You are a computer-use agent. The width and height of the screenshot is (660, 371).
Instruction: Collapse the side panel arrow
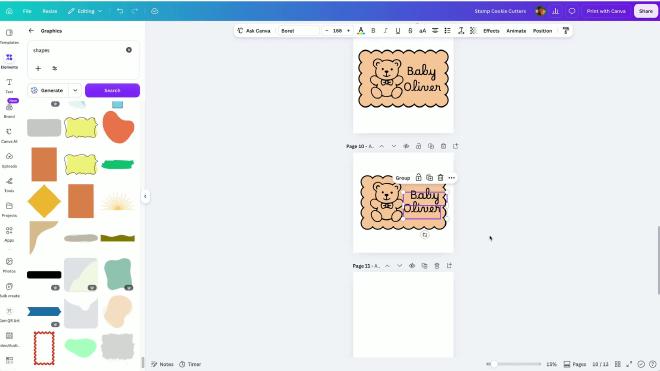(145, 196)
